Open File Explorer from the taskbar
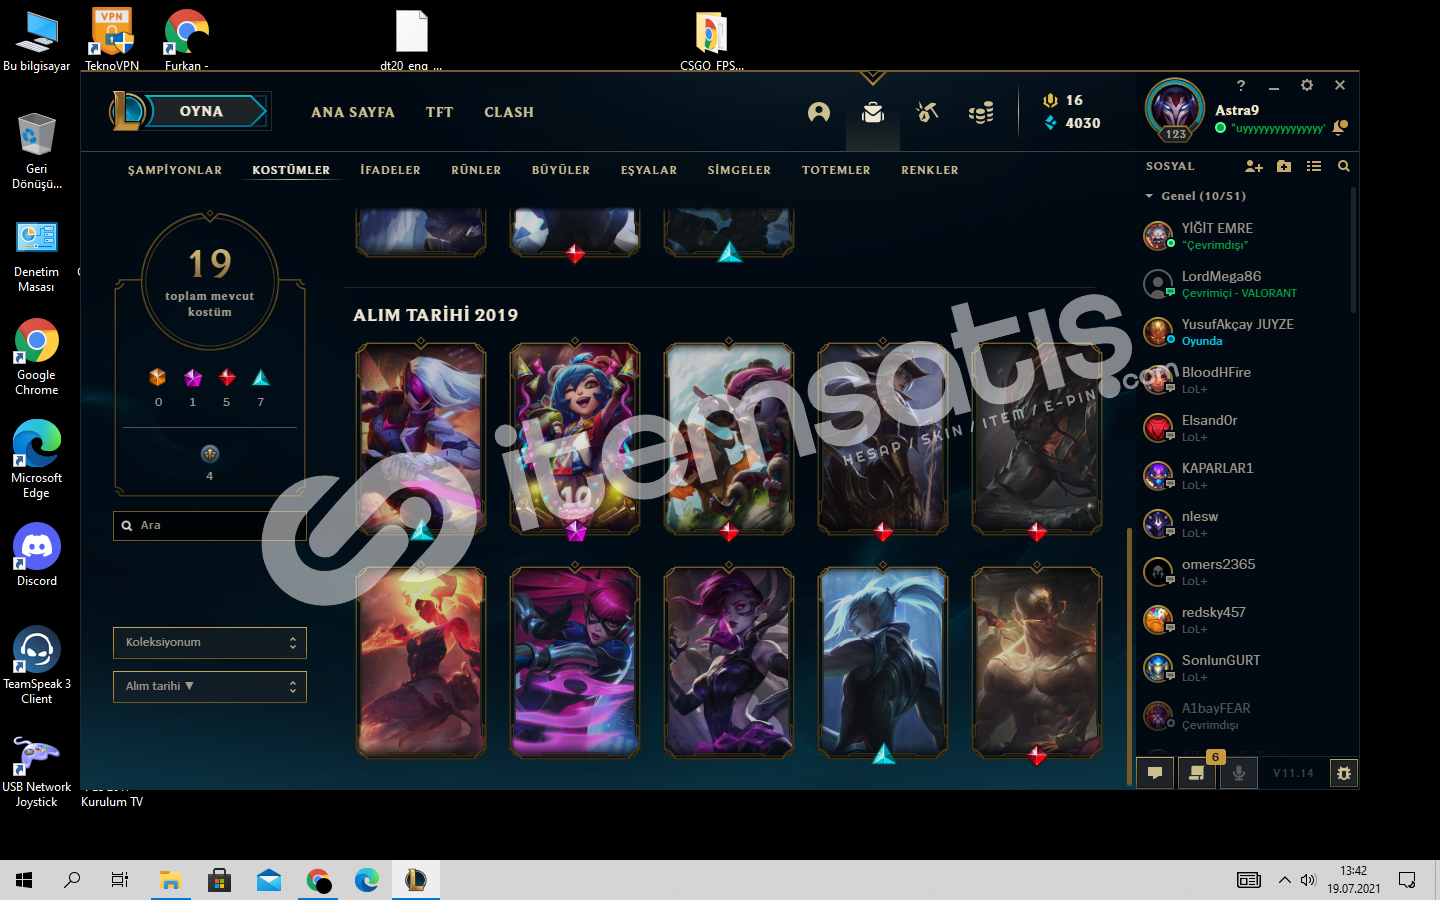Screen dimensions: 1440x900 tap(171, 880)
